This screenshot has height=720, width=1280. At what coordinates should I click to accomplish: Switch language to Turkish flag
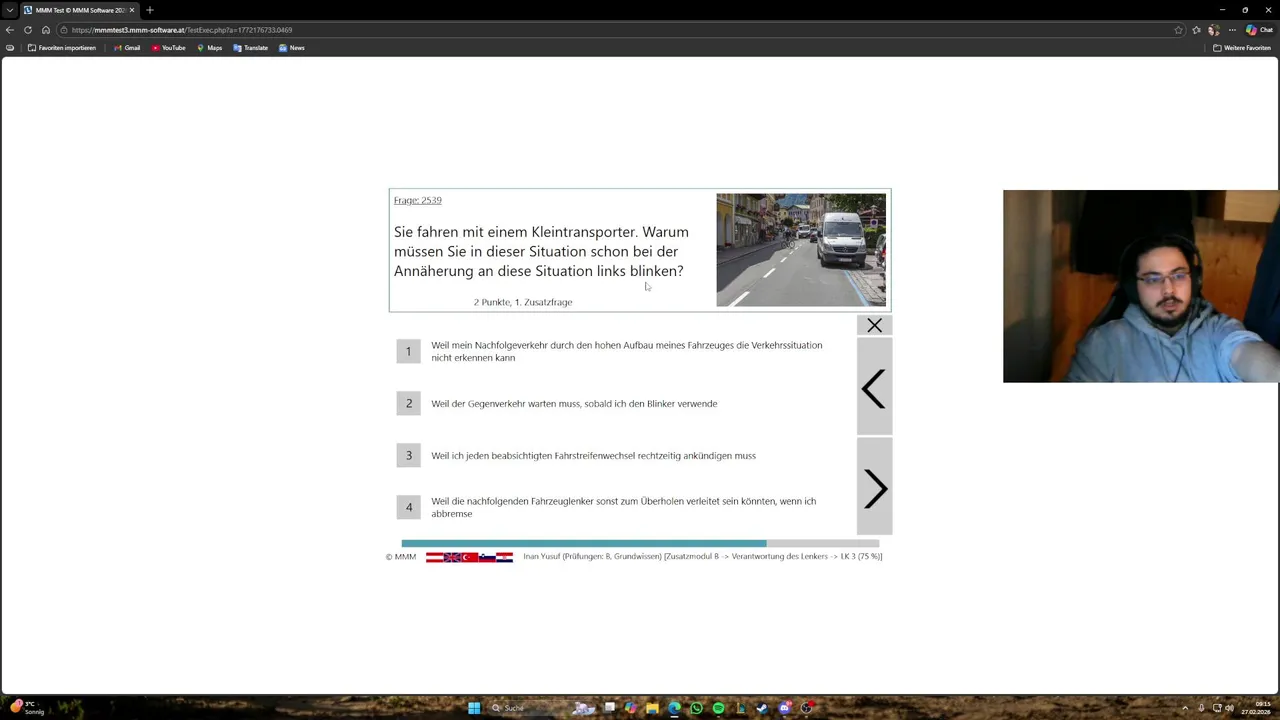point(469,557)
